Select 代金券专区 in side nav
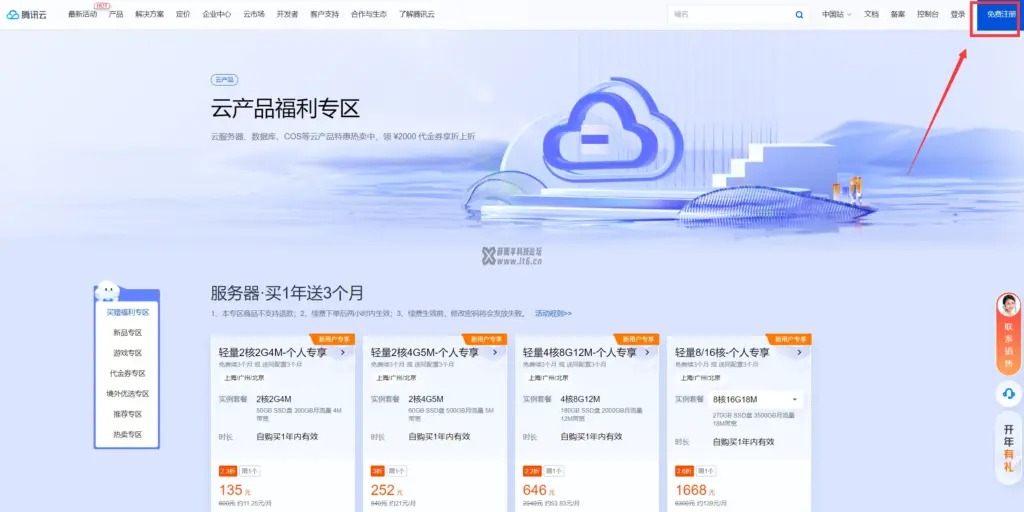The width and height of the screenshot is (1024, 512). click(x=127, y=374)
